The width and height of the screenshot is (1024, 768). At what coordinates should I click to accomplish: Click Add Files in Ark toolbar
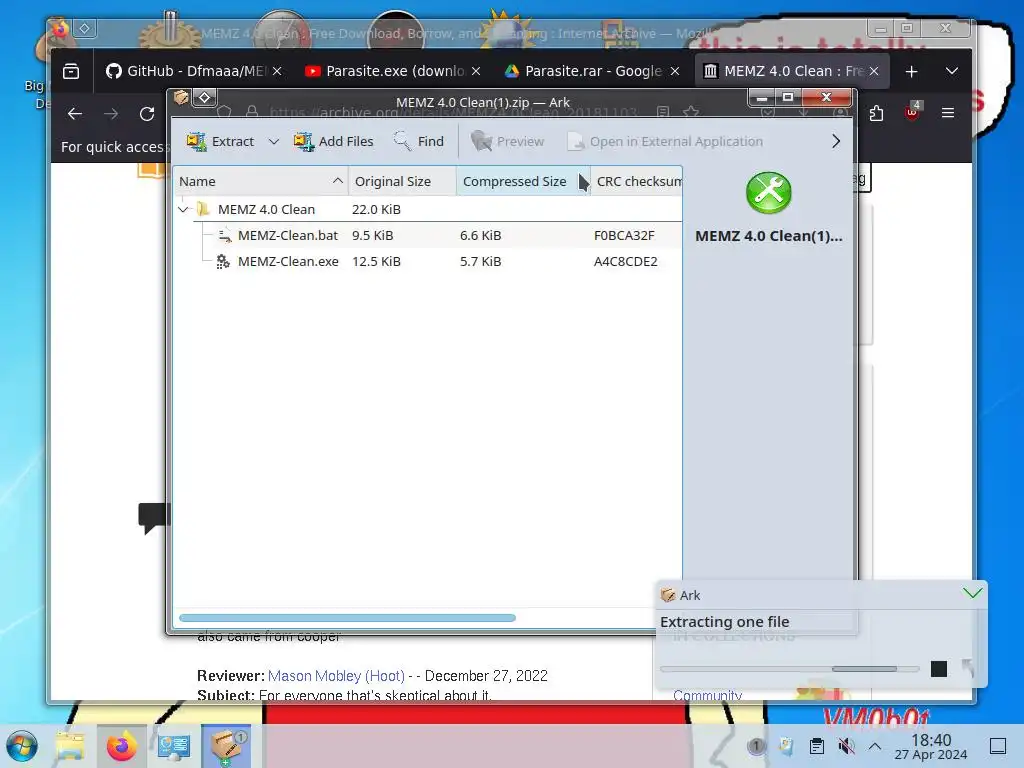coord(334,141)
